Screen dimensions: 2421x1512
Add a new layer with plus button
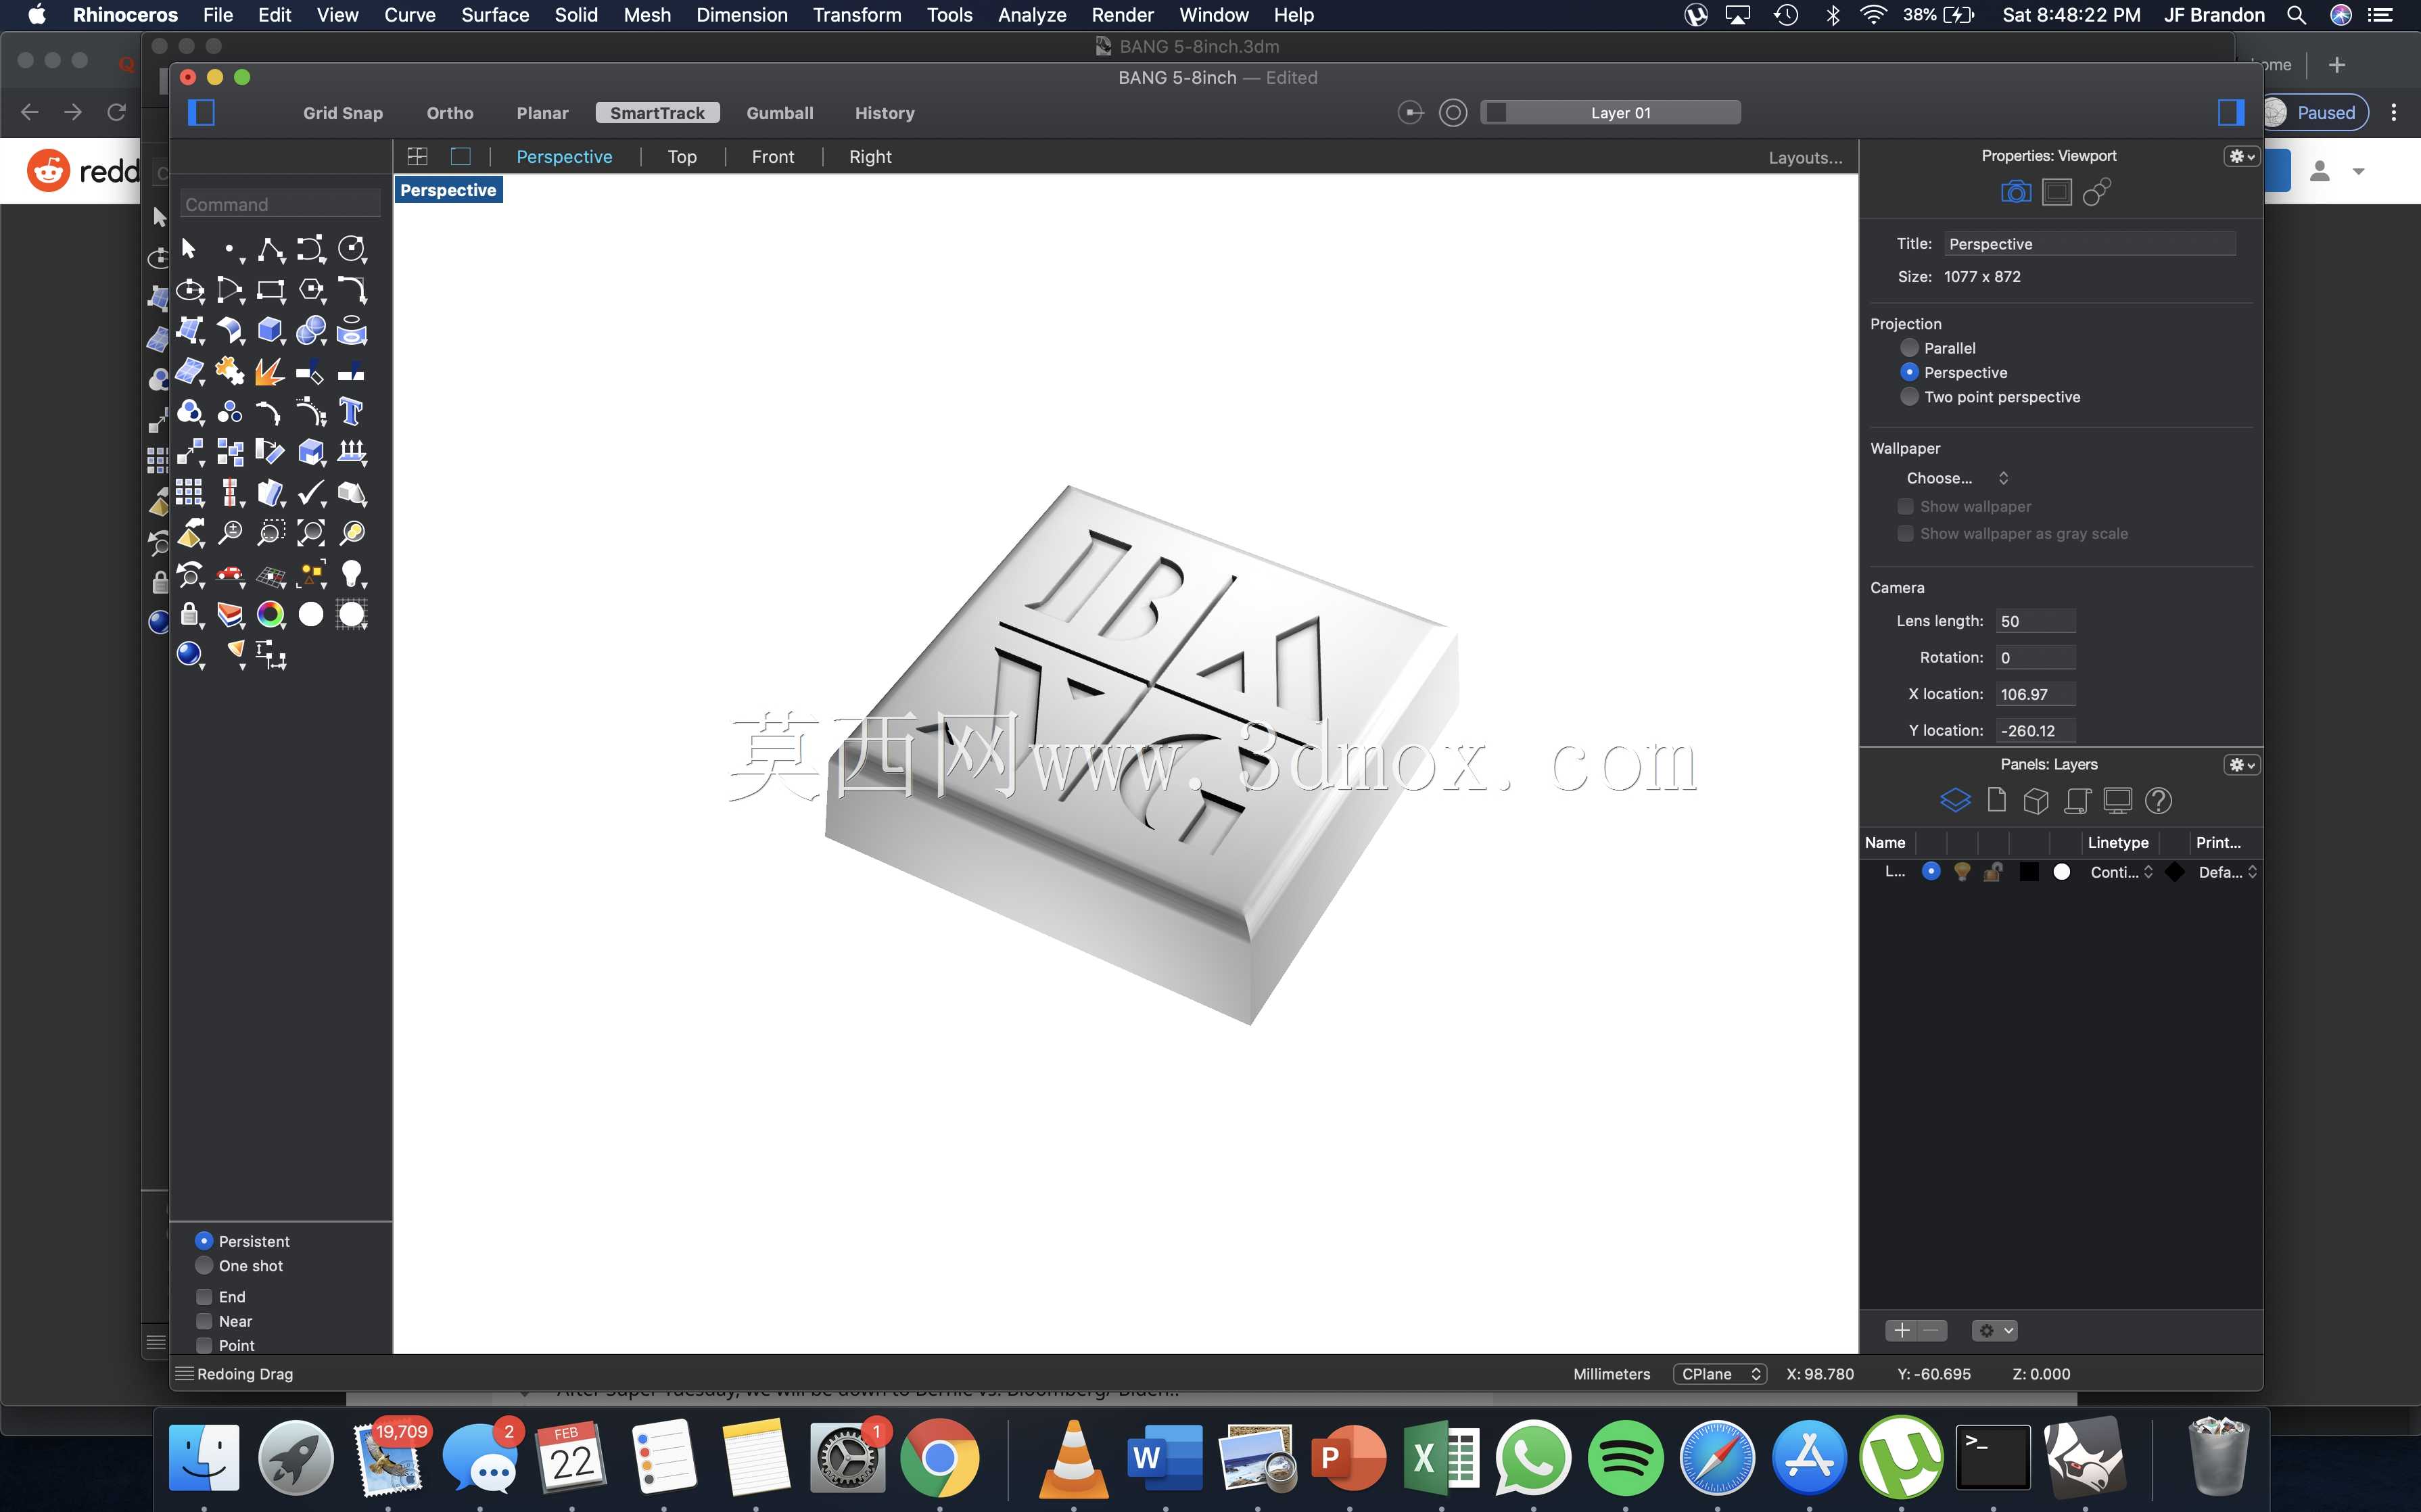(1902, 1330)
